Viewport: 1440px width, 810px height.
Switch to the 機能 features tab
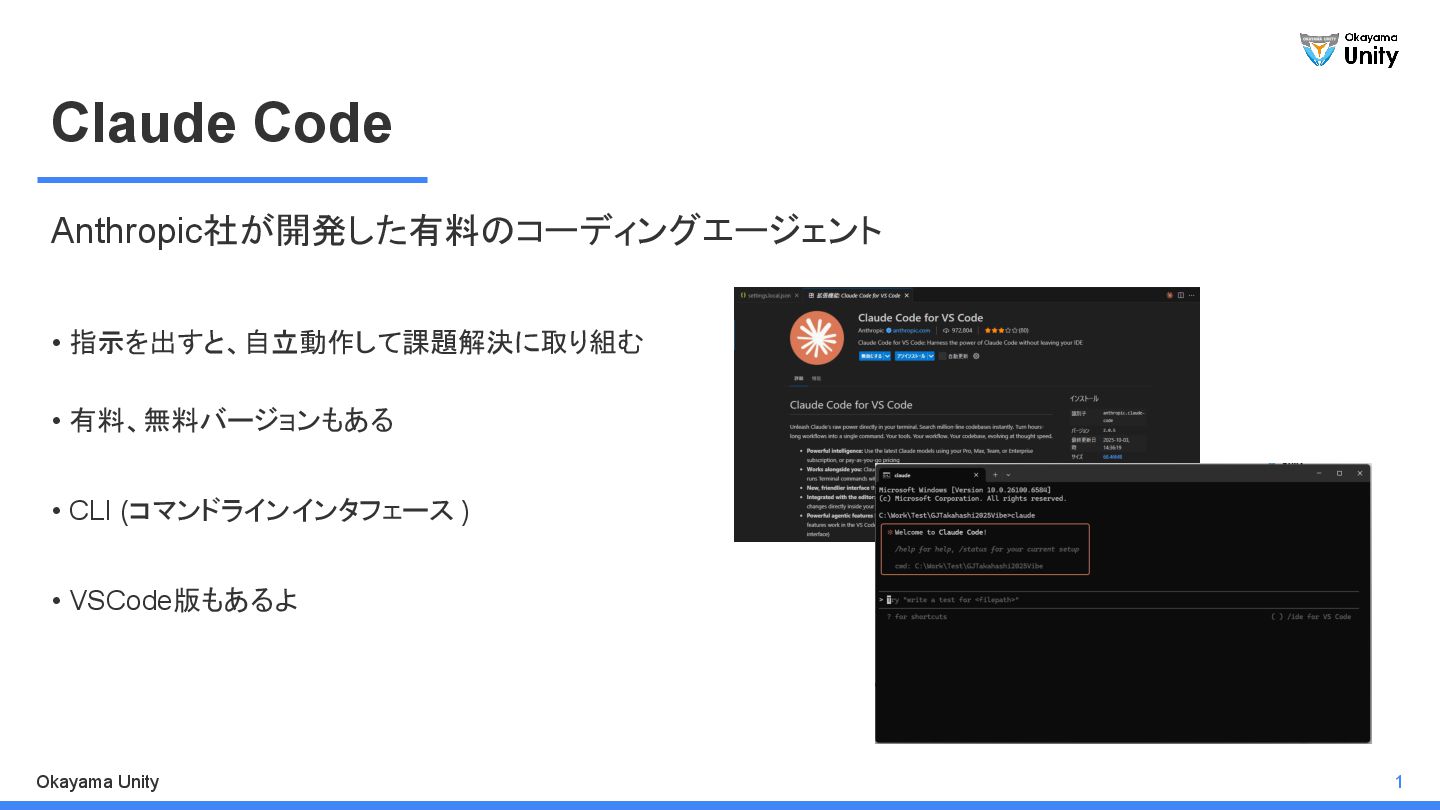tap(816, 379)
